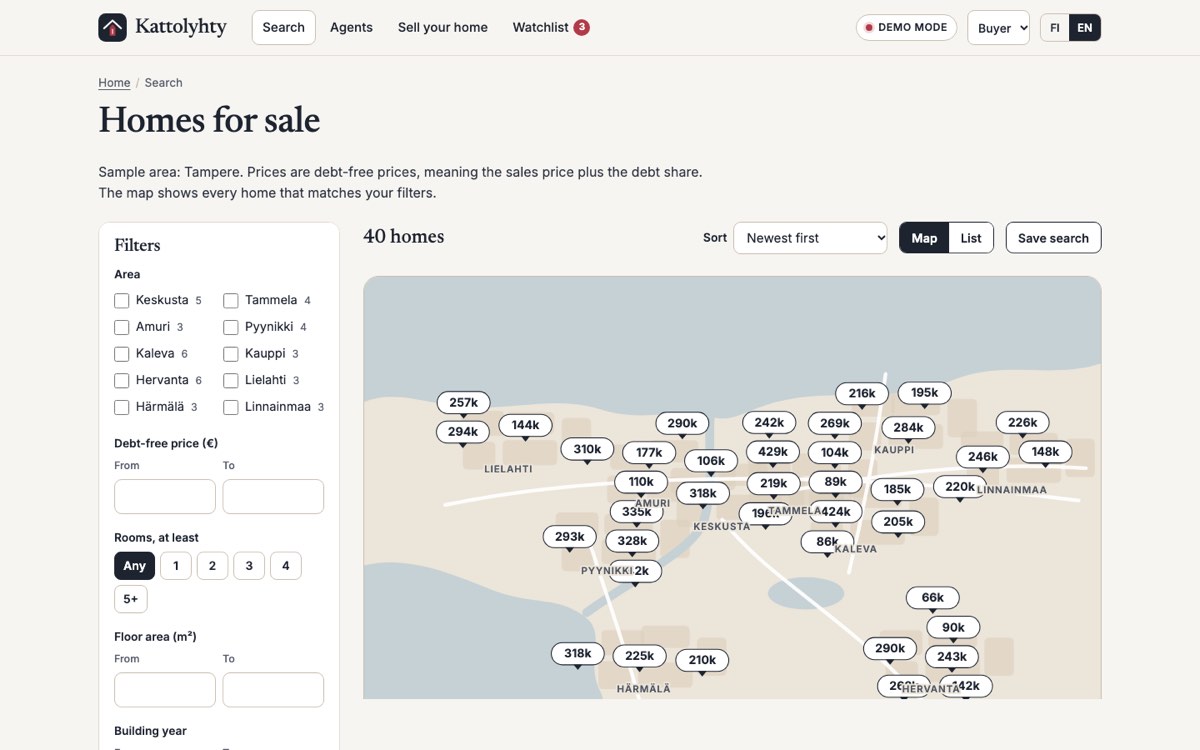Set rooms at least 2
The width and height of the screenshot is (1200, 750).
tap(212, 566)
